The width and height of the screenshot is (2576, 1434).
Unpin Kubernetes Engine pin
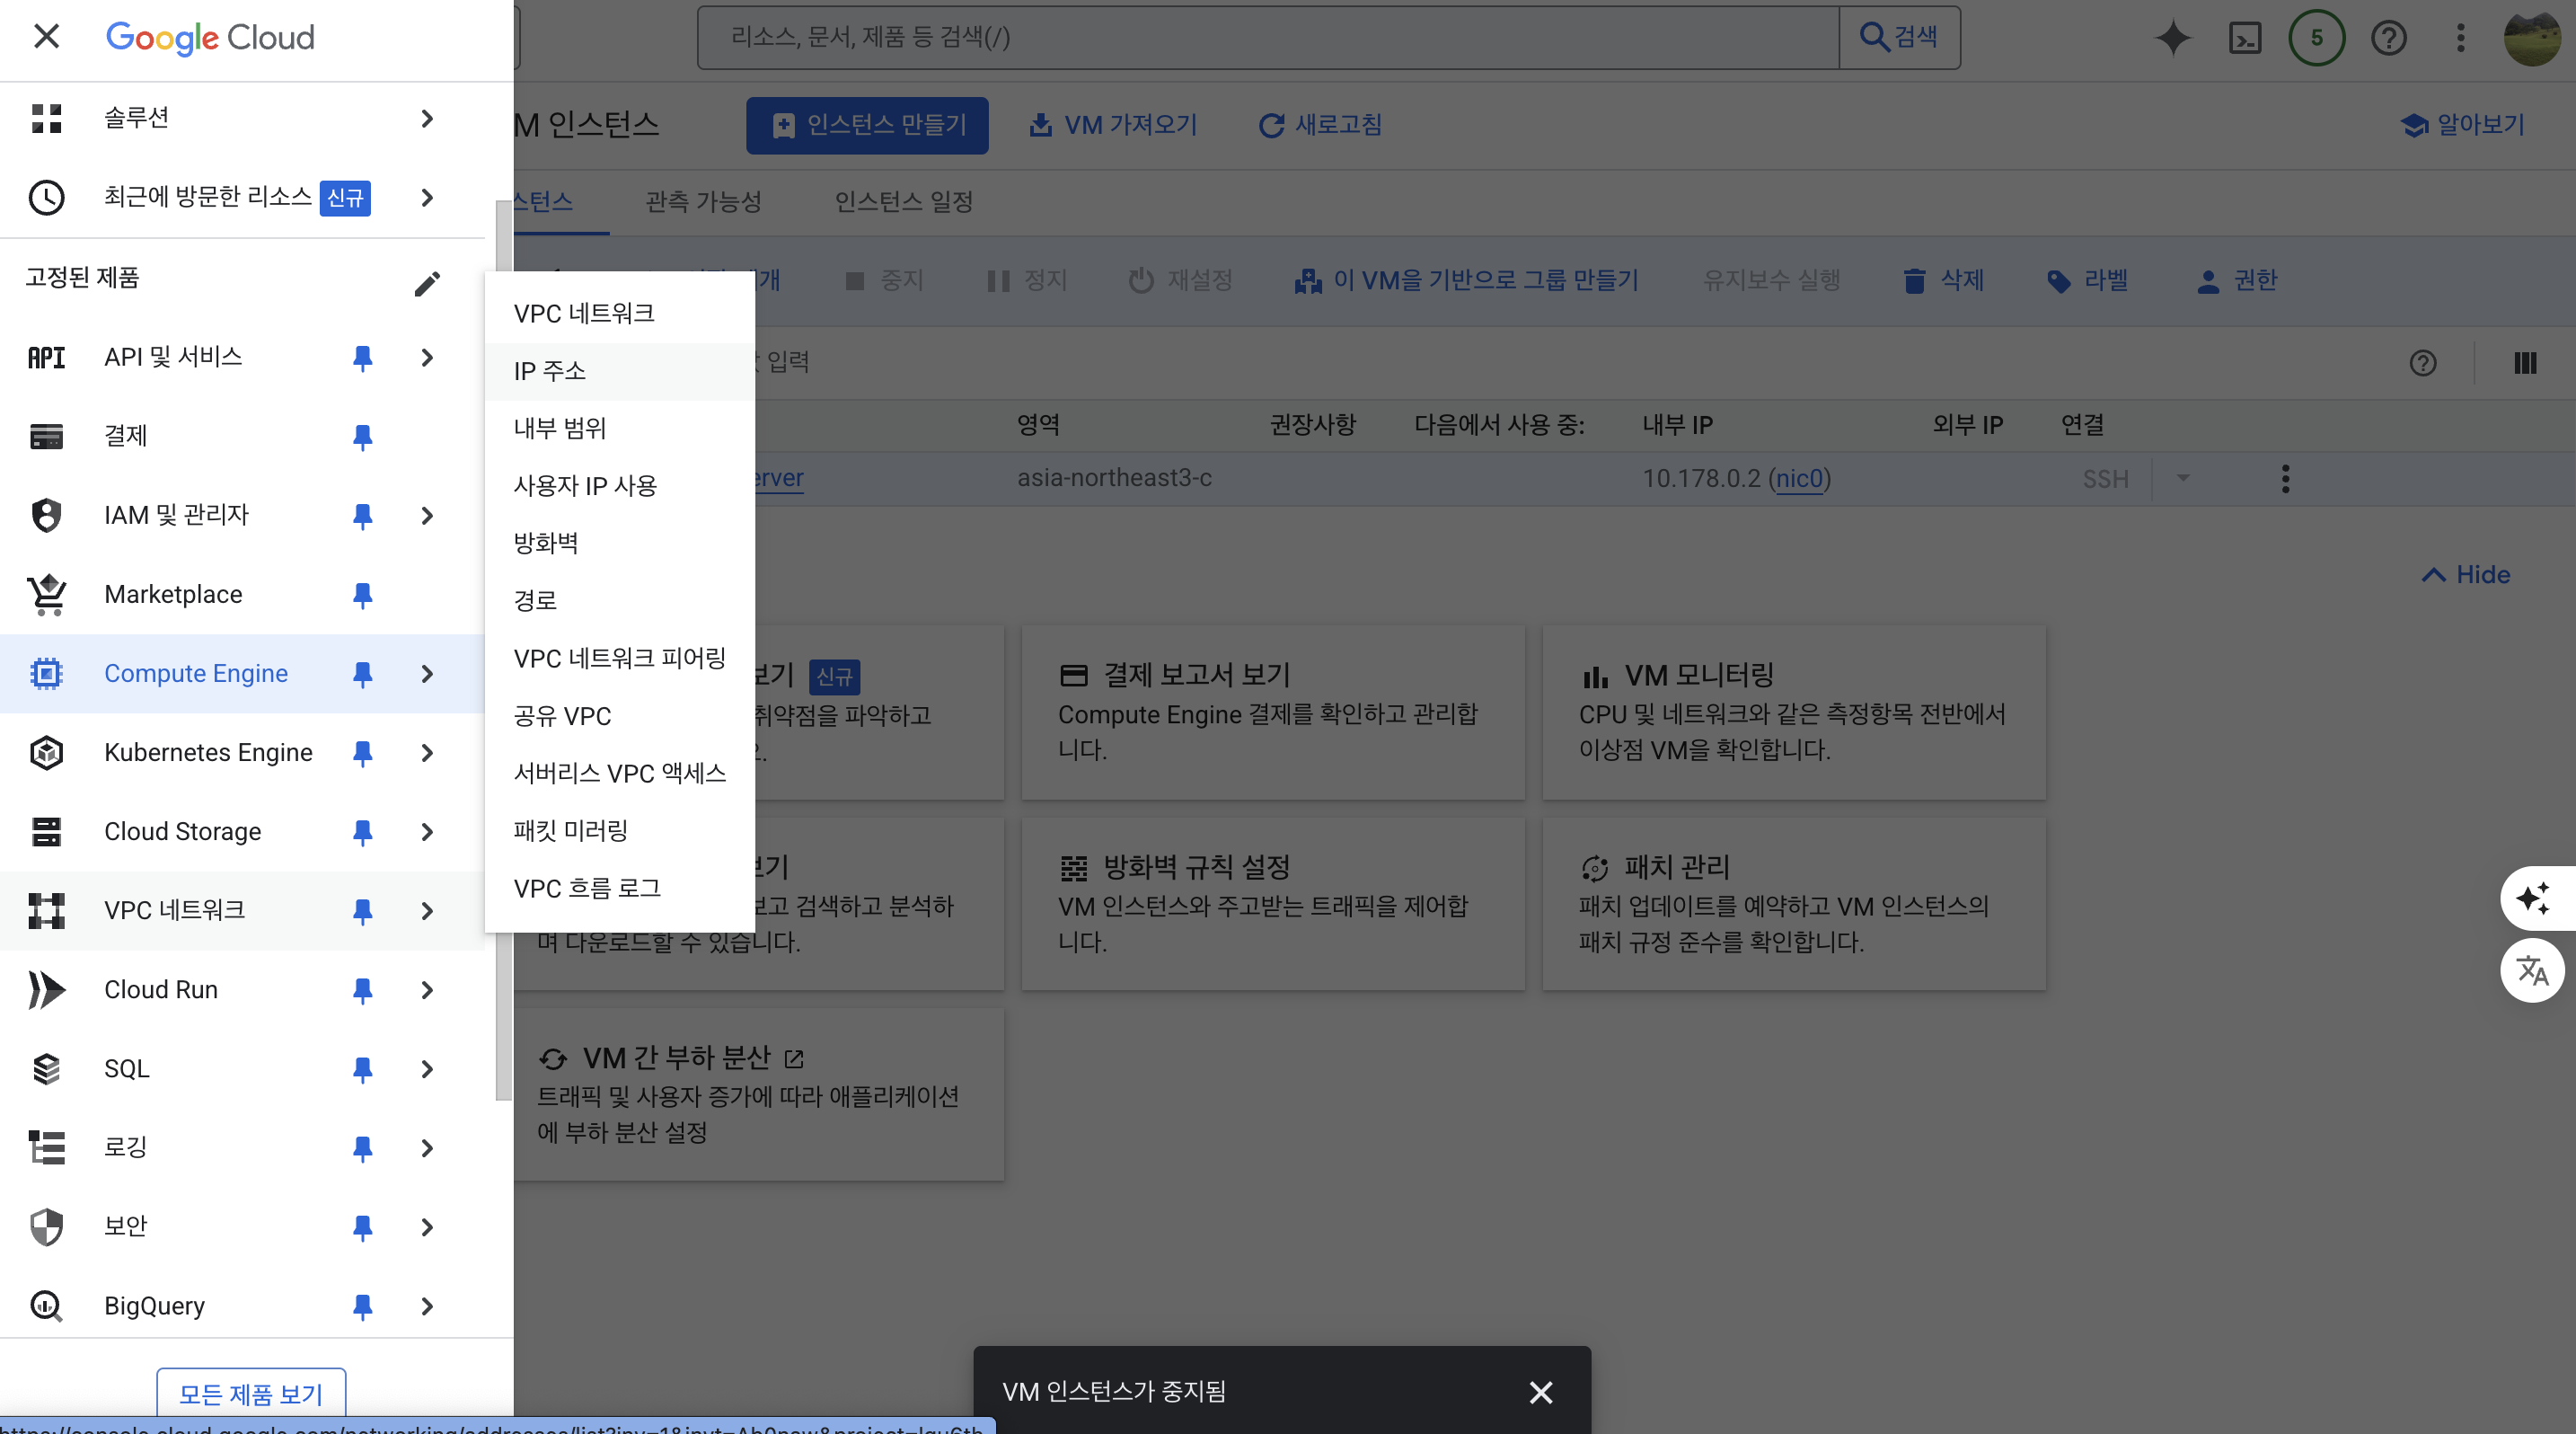click(362, 753)
